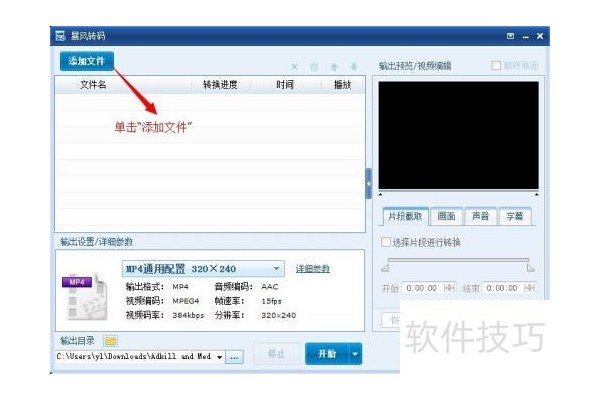Viewport: 600px width, 400px height.
Task: Open the 声音 tab
Action: [480, 216]
